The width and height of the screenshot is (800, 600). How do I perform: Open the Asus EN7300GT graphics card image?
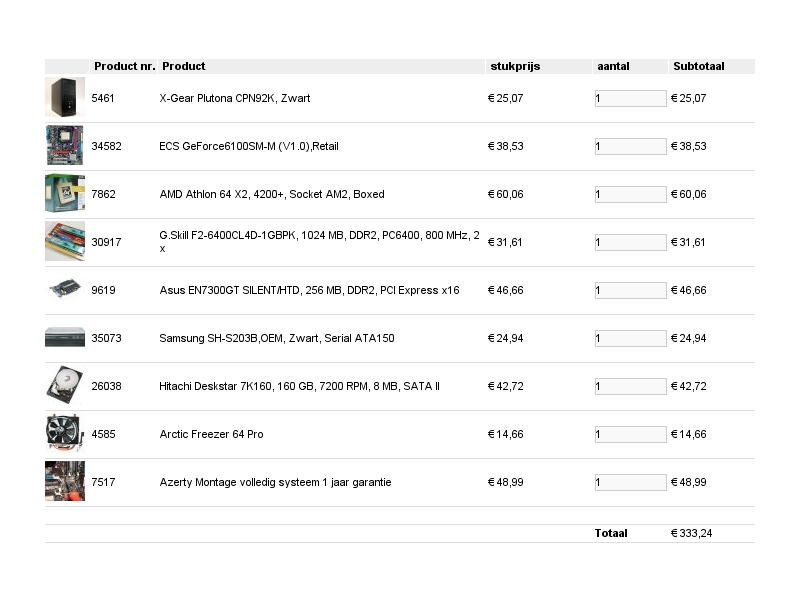click(x=65, y=289)
